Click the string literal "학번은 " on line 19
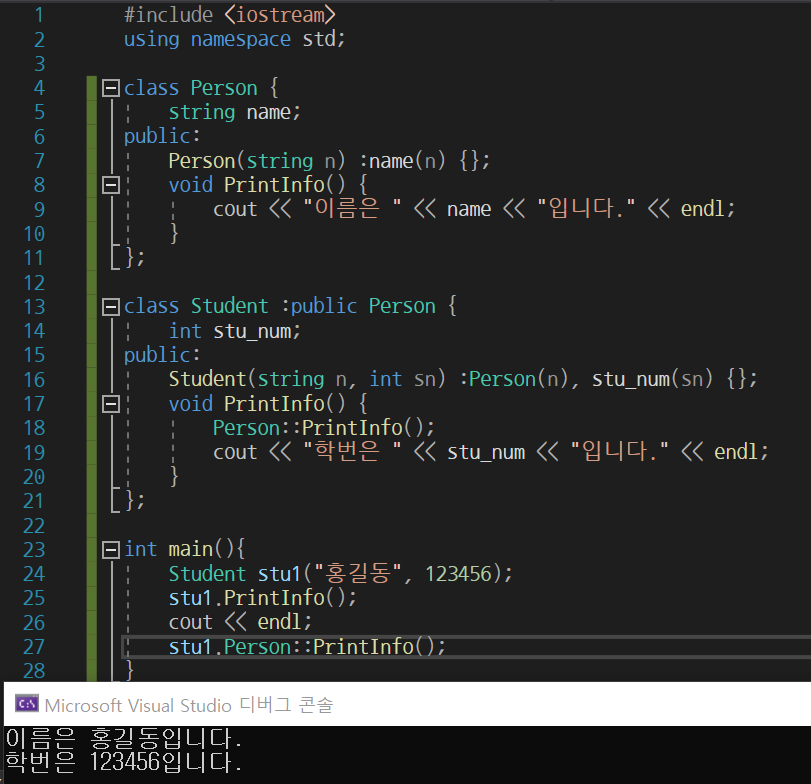Viewport: 811px width, 784px height. point(352,451)
